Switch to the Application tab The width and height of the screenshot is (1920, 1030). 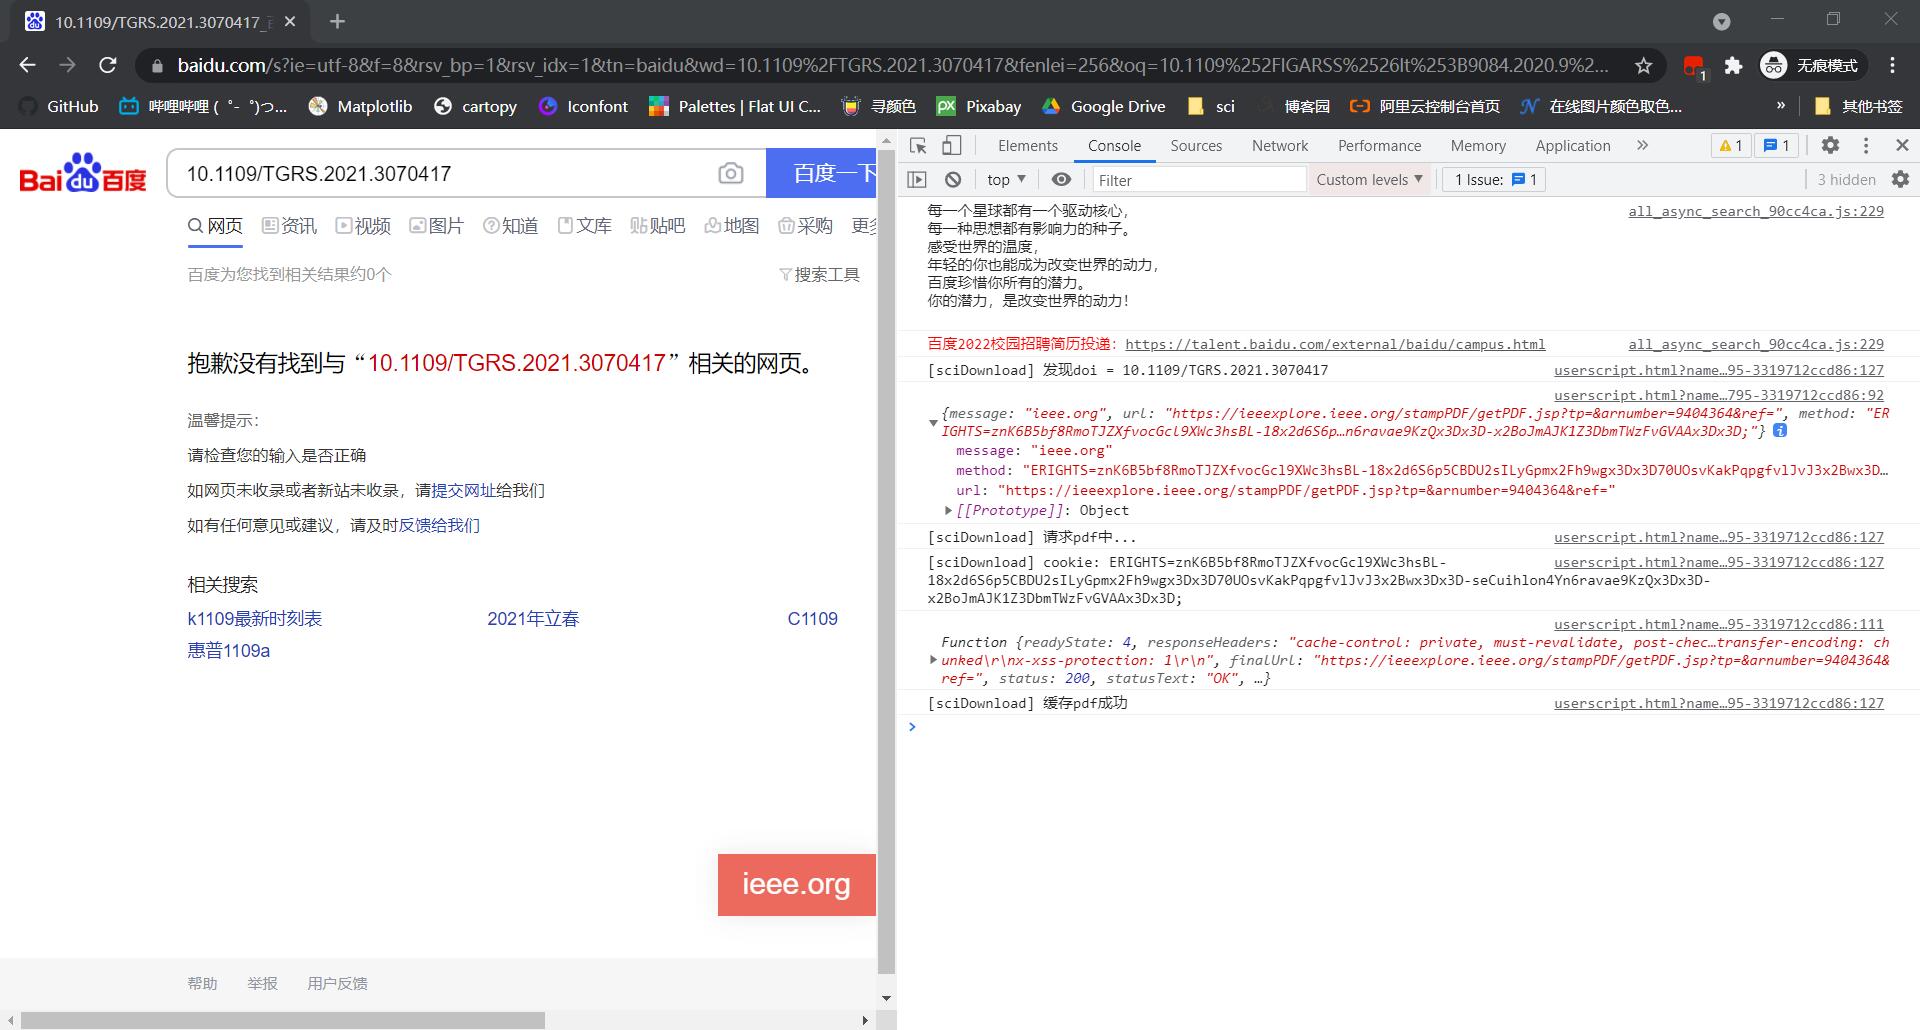click(1573, 146)
